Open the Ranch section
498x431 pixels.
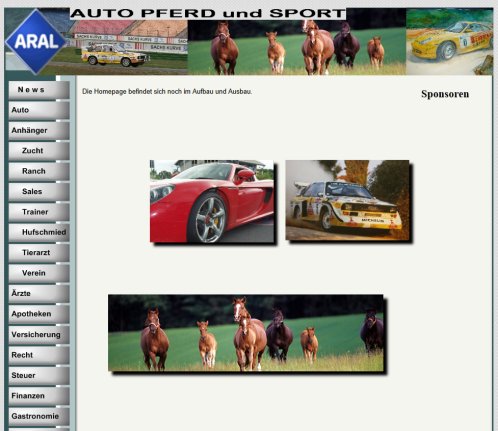point(39,171)
